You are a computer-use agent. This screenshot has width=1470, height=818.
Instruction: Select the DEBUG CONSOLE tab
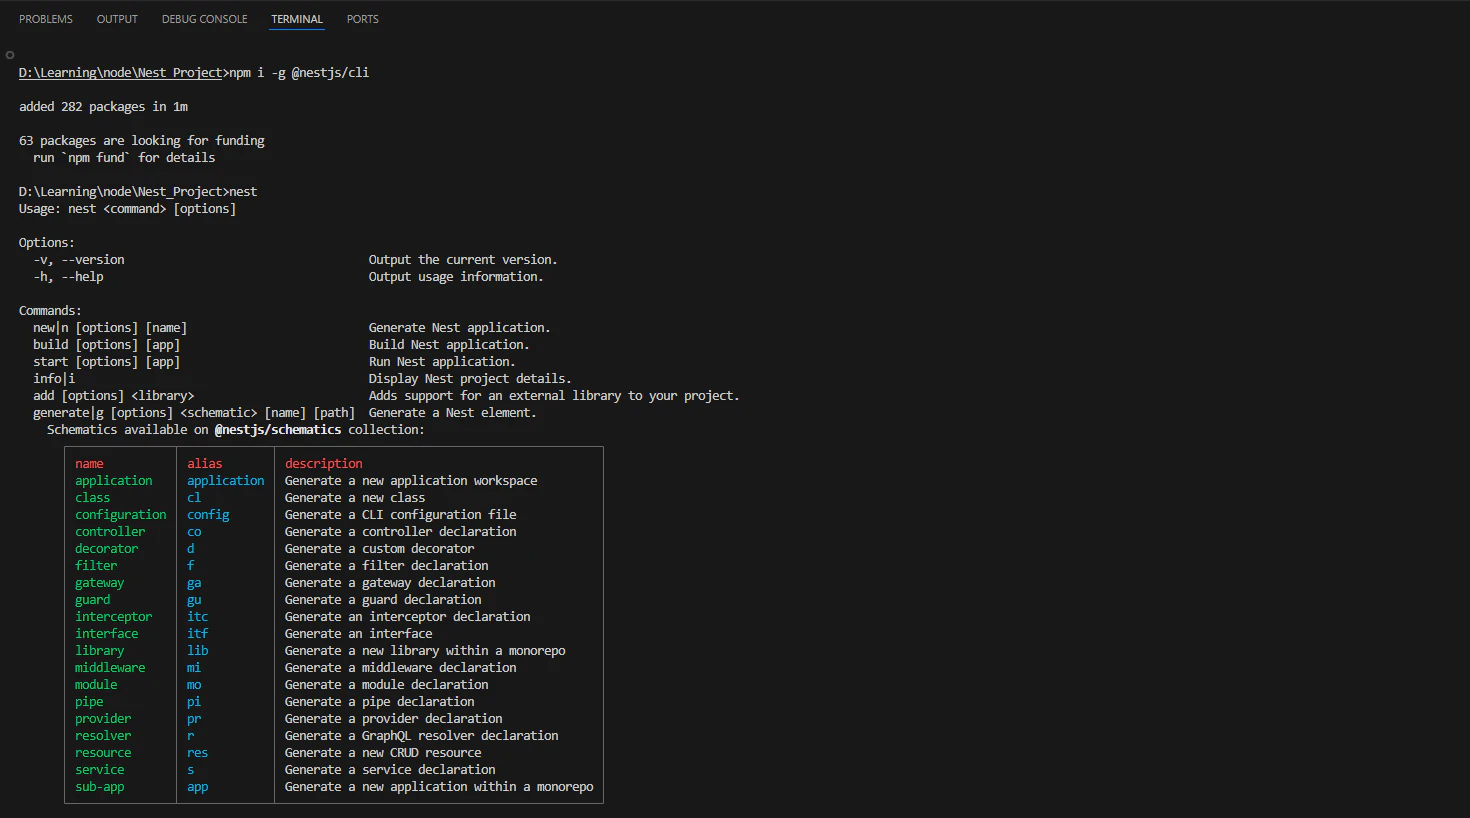[204, 18]
